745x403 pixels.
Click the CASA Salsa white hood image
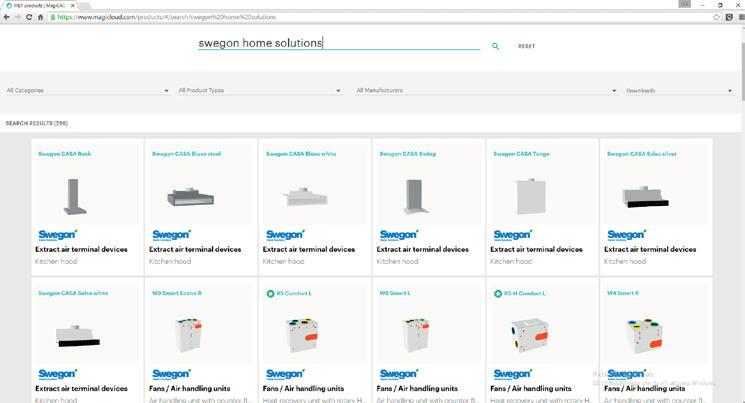tap(77, 336)
